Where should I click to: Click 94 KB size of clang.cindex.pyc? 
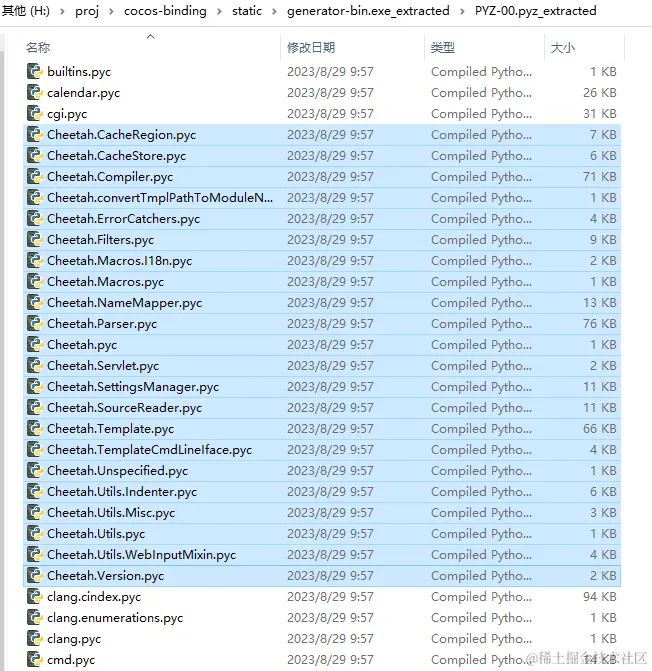coord(600,597)
